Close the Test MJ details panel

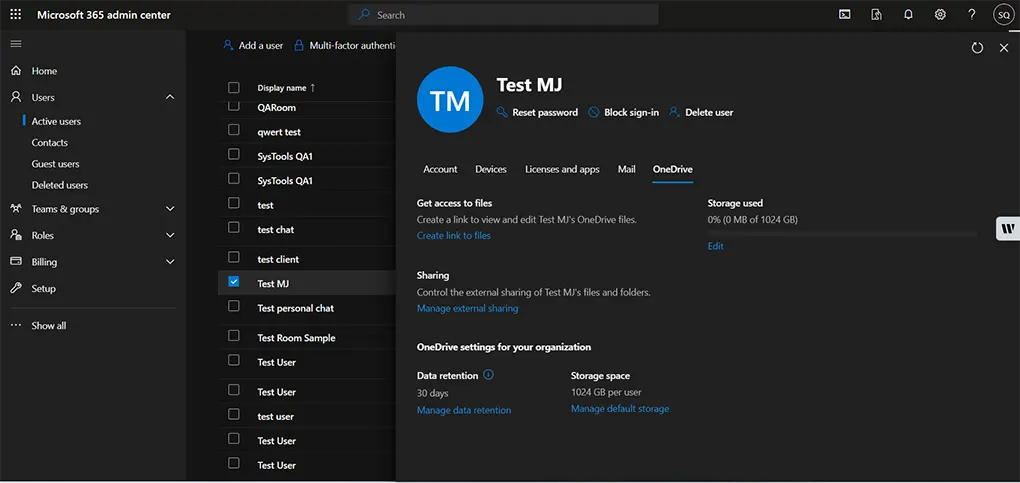point(1004,48)
